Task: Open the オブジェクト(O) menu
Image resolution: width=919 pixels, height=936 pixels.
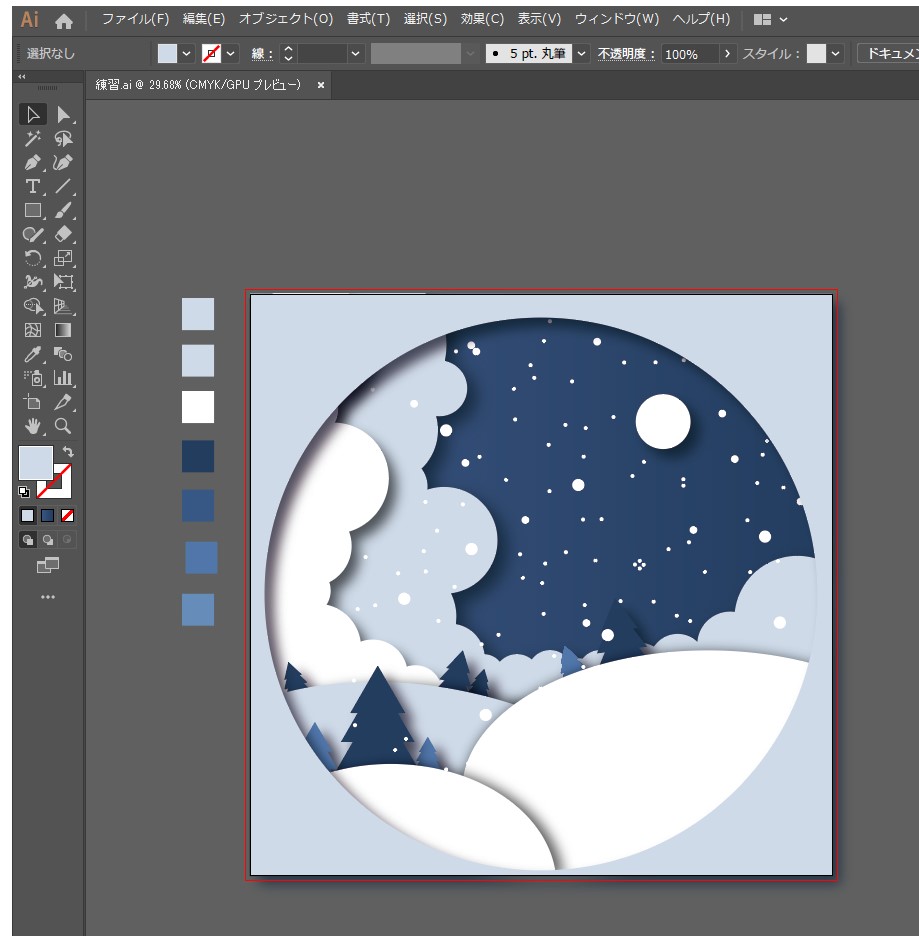Action: click(x=286, y=19)
